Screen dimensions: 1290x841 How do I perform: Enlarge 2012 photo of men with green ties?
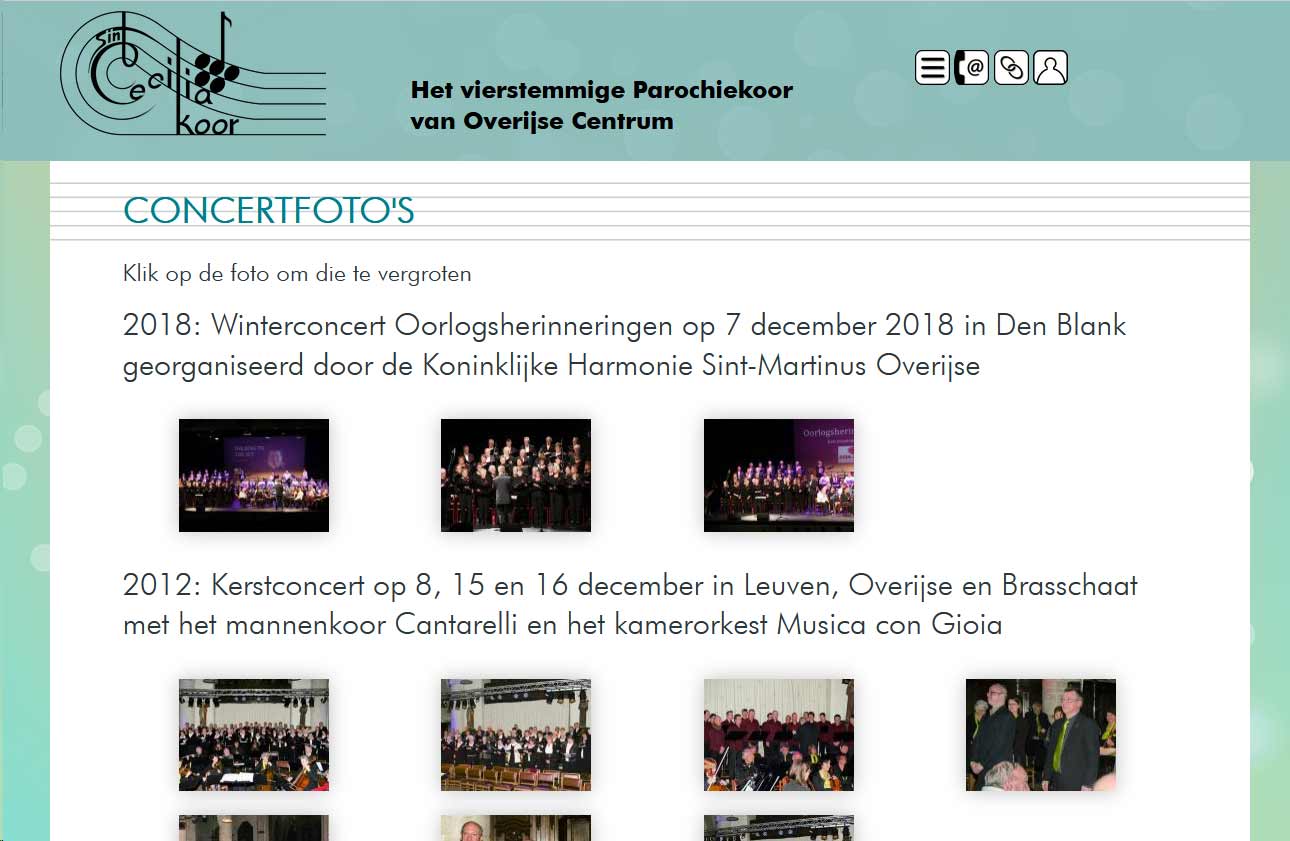click(1041, 735)
